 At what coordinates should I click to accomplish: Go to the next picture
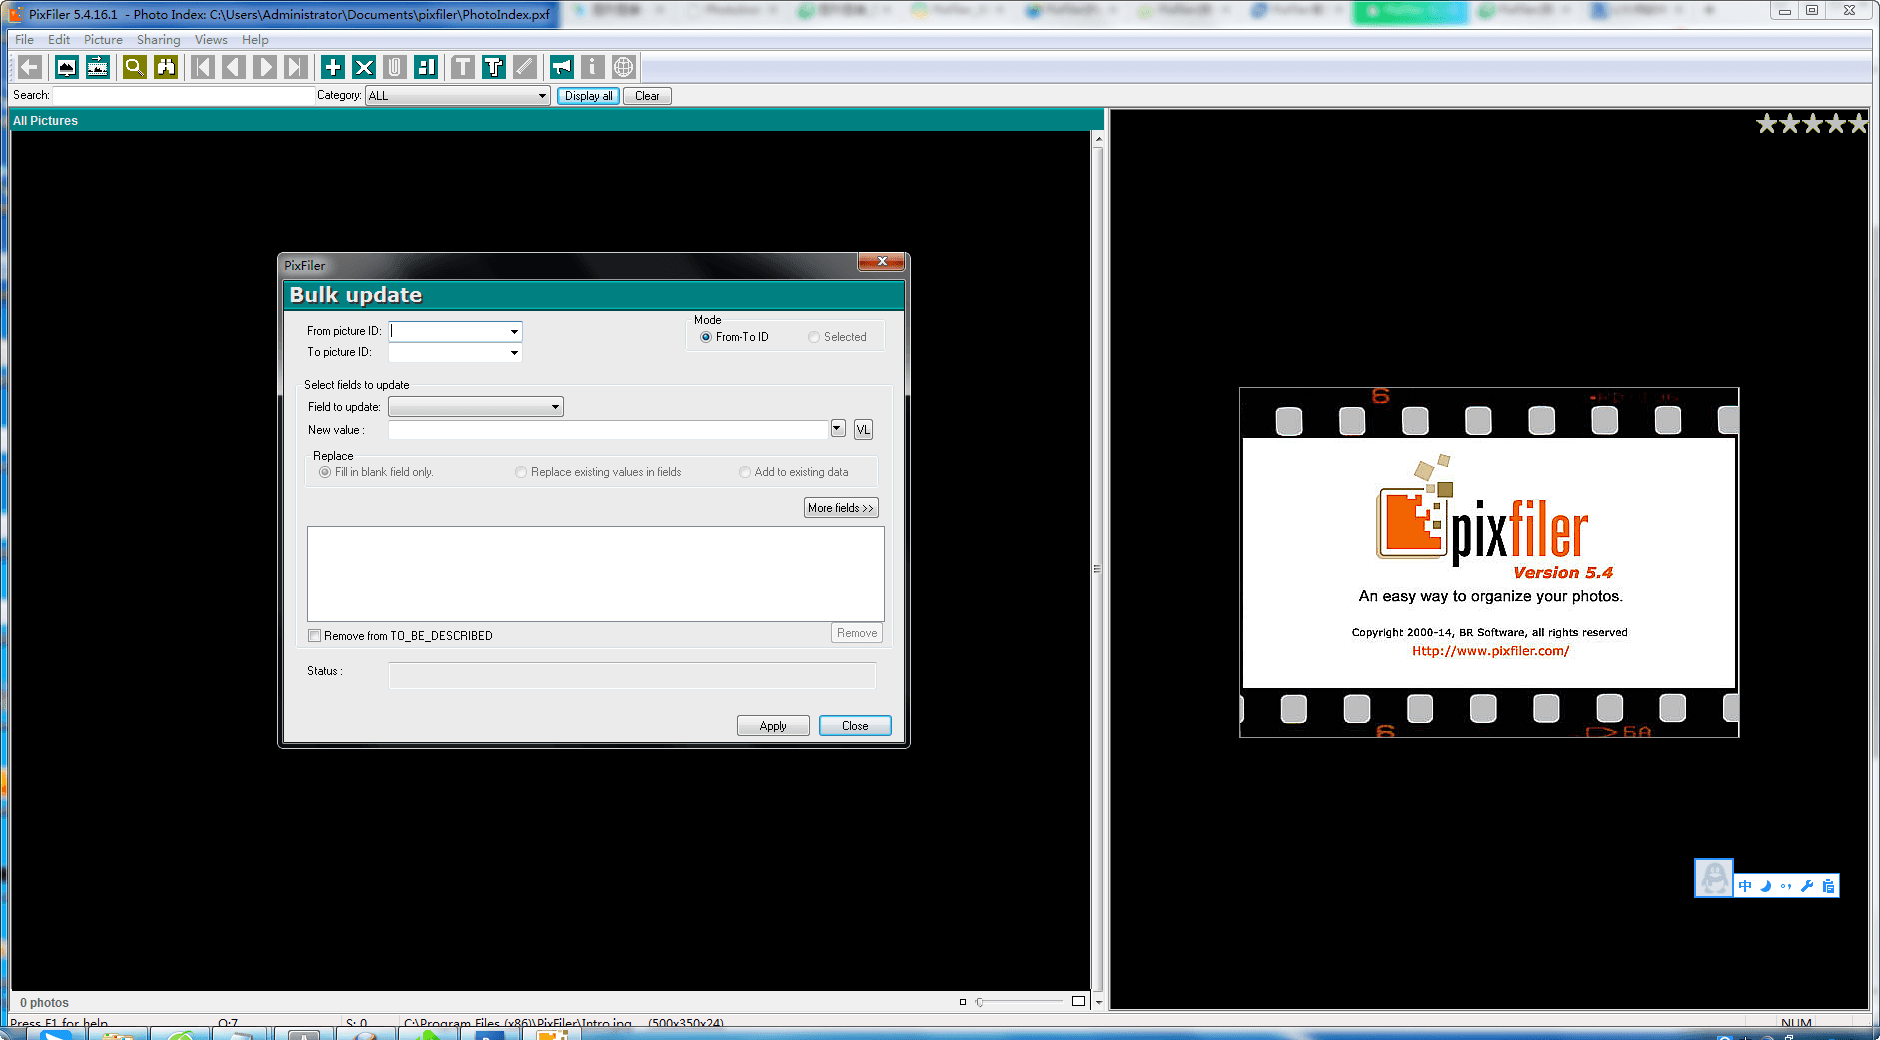coord(265,67)
